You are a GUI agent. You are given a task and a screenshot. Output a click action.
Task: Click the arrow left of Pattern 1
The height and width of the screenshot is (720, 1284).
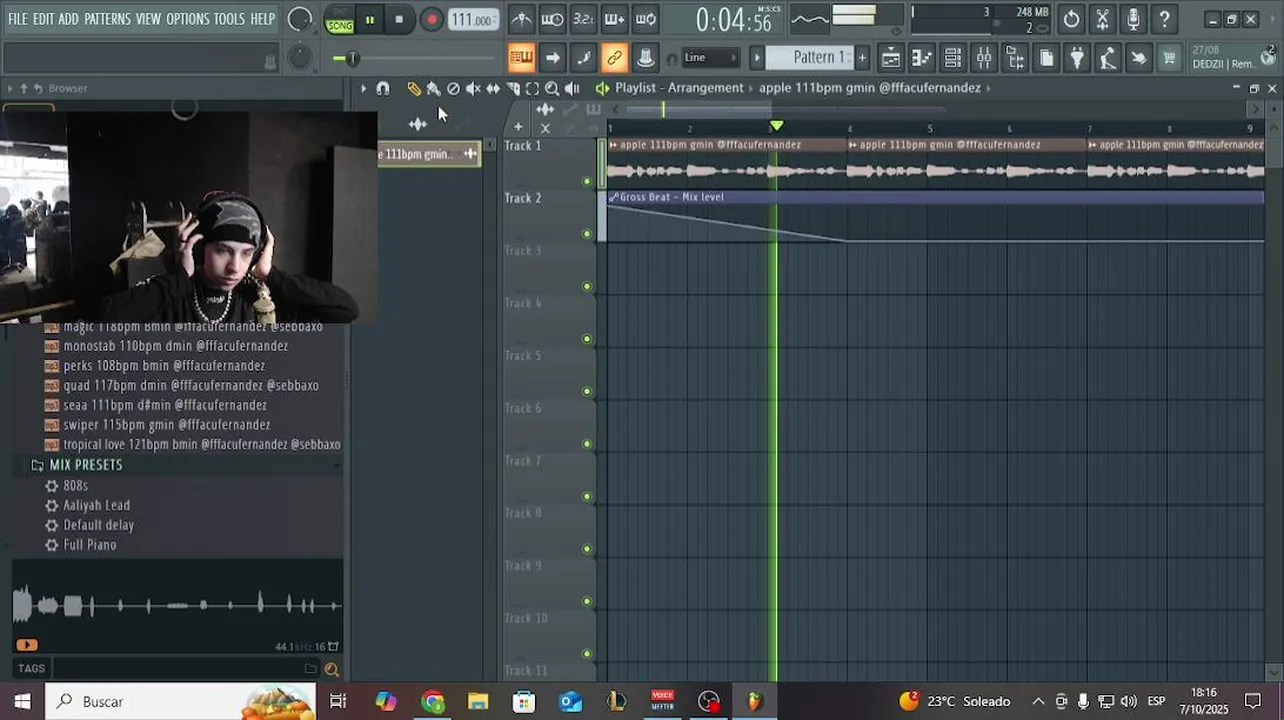[757, 58]
